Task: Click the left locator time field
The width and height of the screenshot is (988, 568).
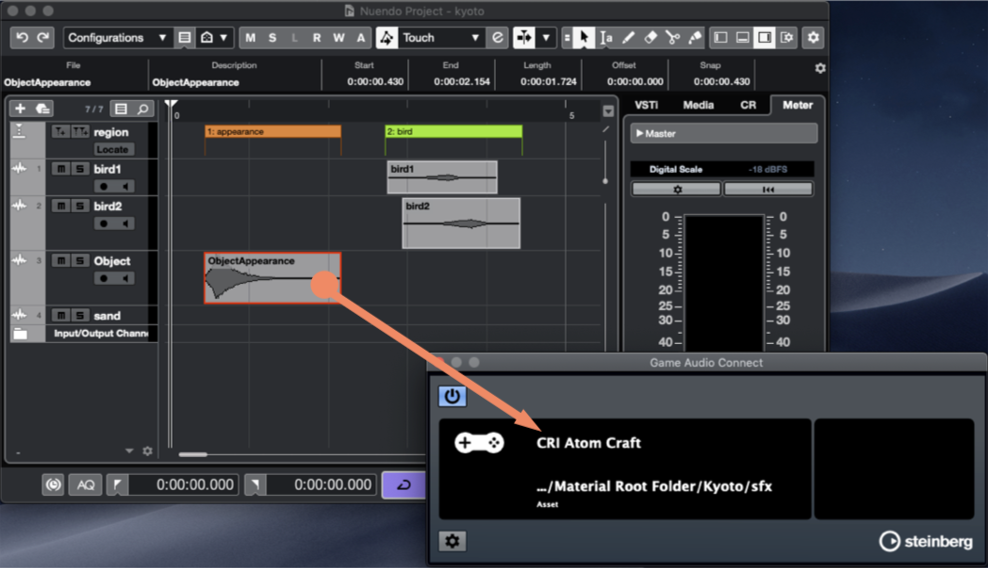Action: click(183, 485)
